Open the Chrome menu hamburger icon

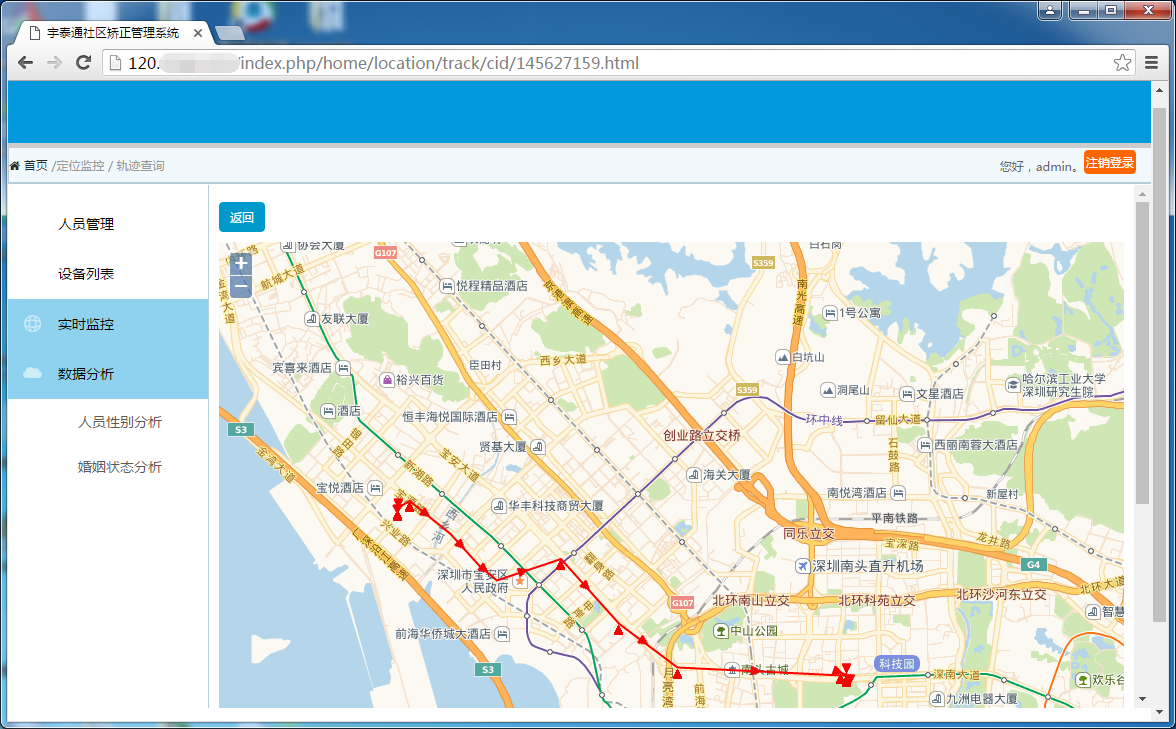[1151, 63]
